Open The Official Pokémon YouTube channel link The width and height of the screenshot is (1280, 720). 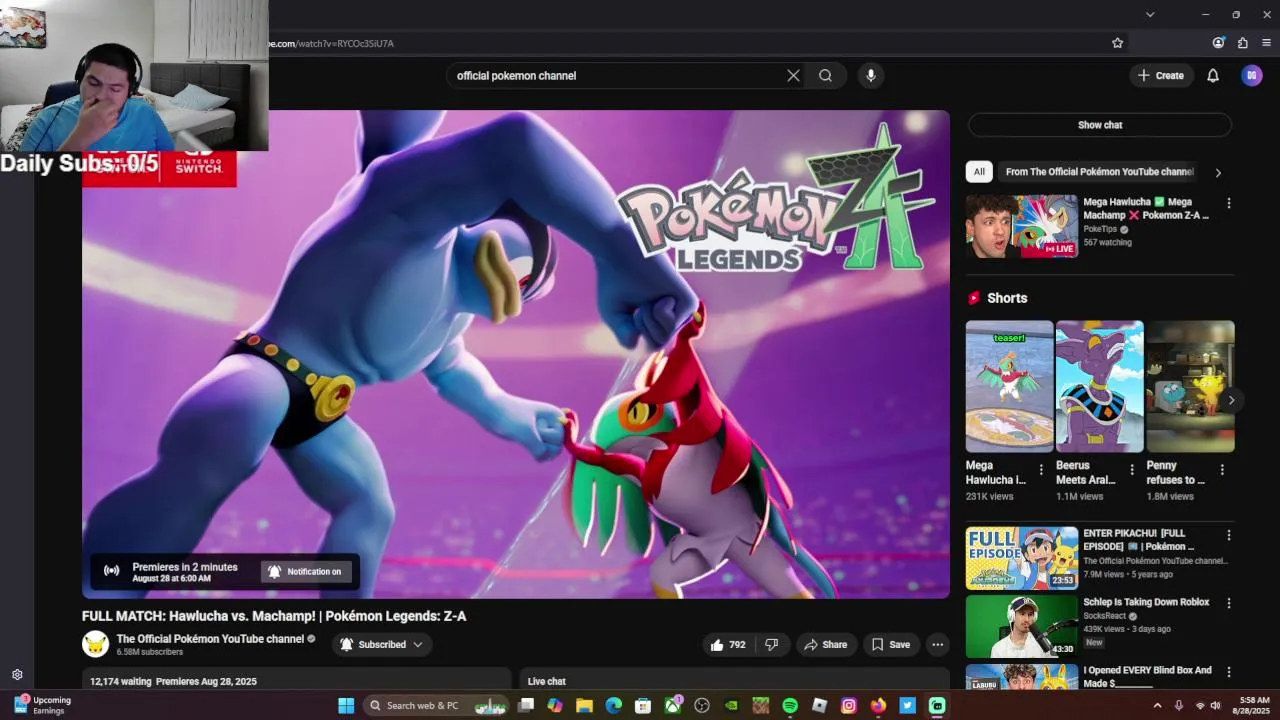click(x=210, y=639)
